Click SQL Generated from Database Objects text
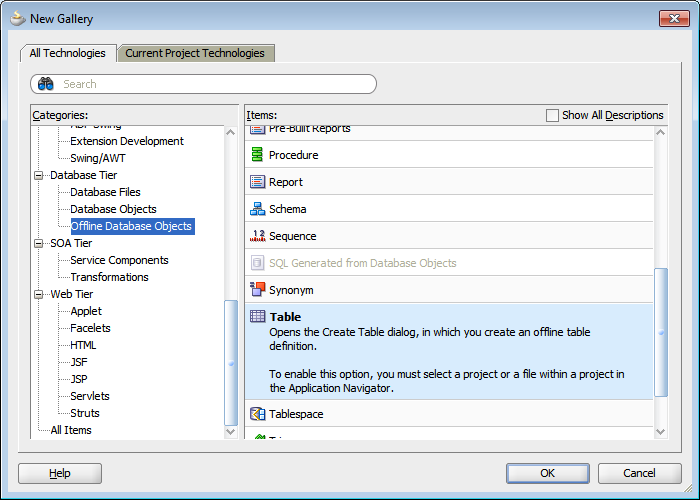 (362, 263)
